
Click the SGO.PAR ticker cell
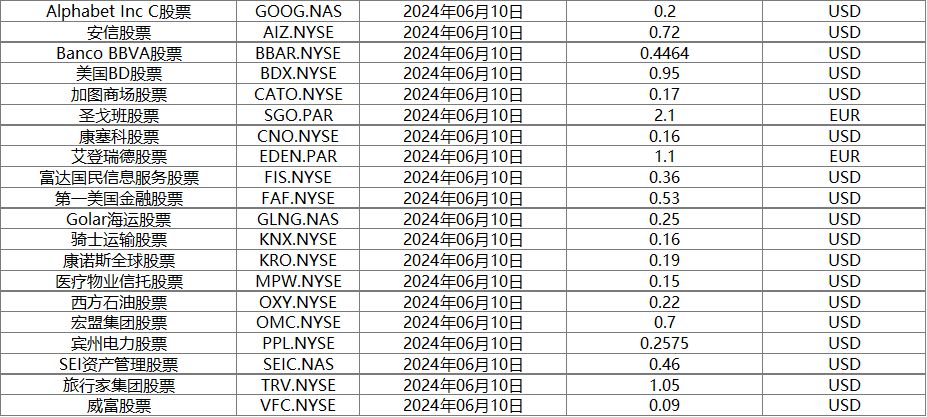point(299,115)
